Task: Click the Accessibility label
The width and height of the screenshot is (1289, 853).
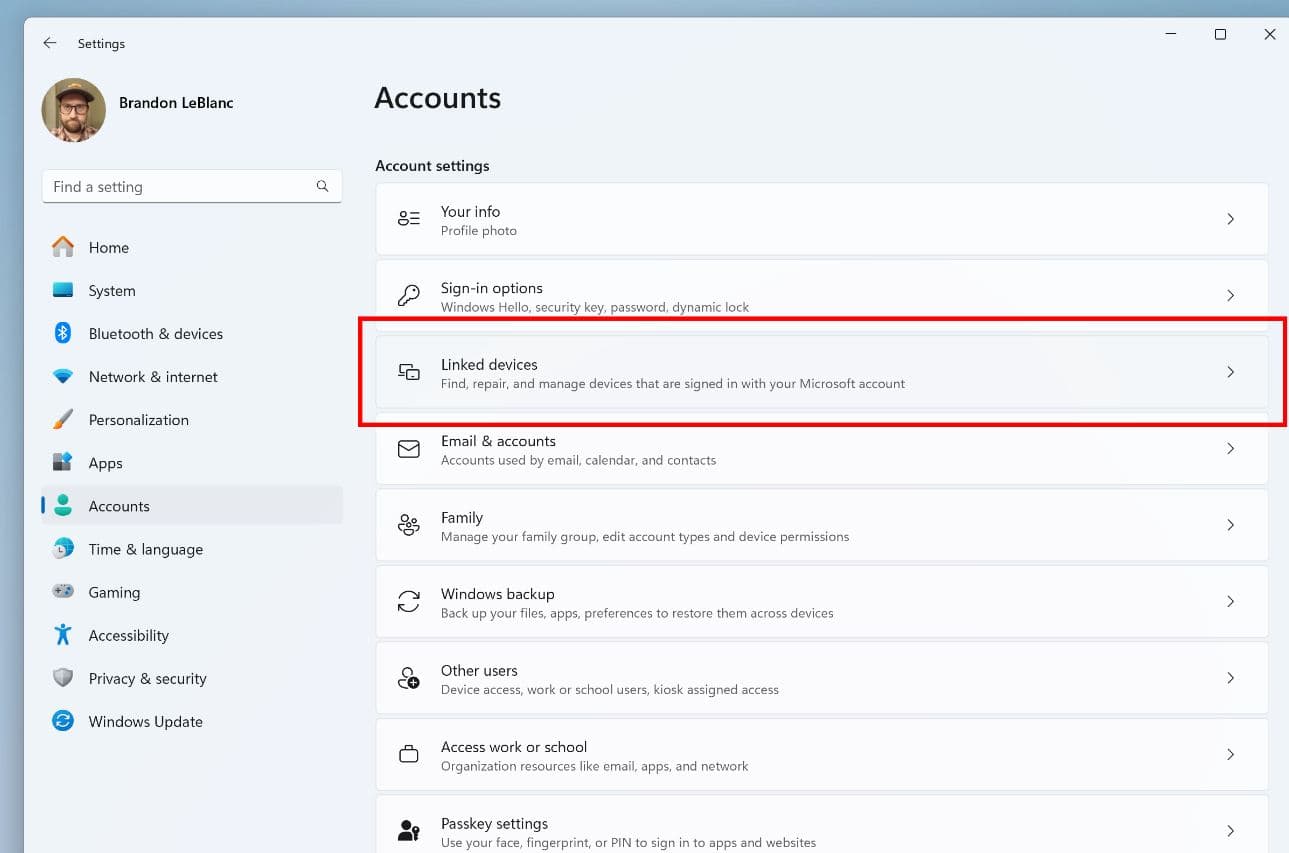Action: (x=129, y=635)
